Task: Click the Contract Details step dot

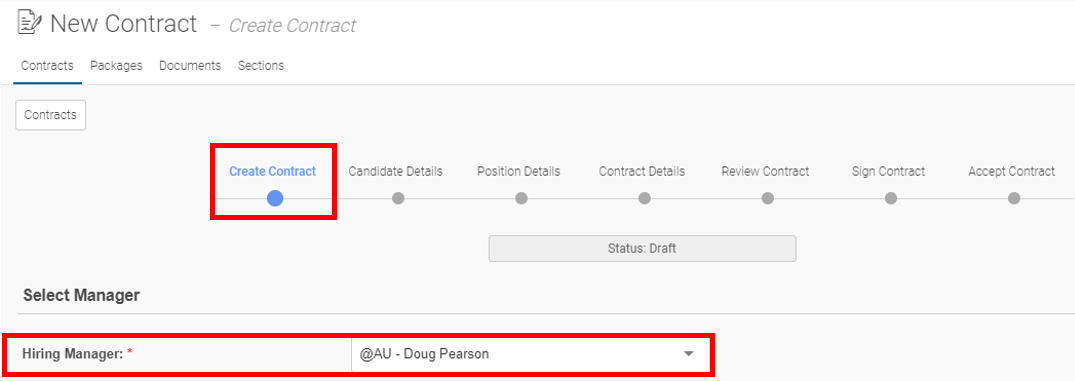Action: coord(644,198)
